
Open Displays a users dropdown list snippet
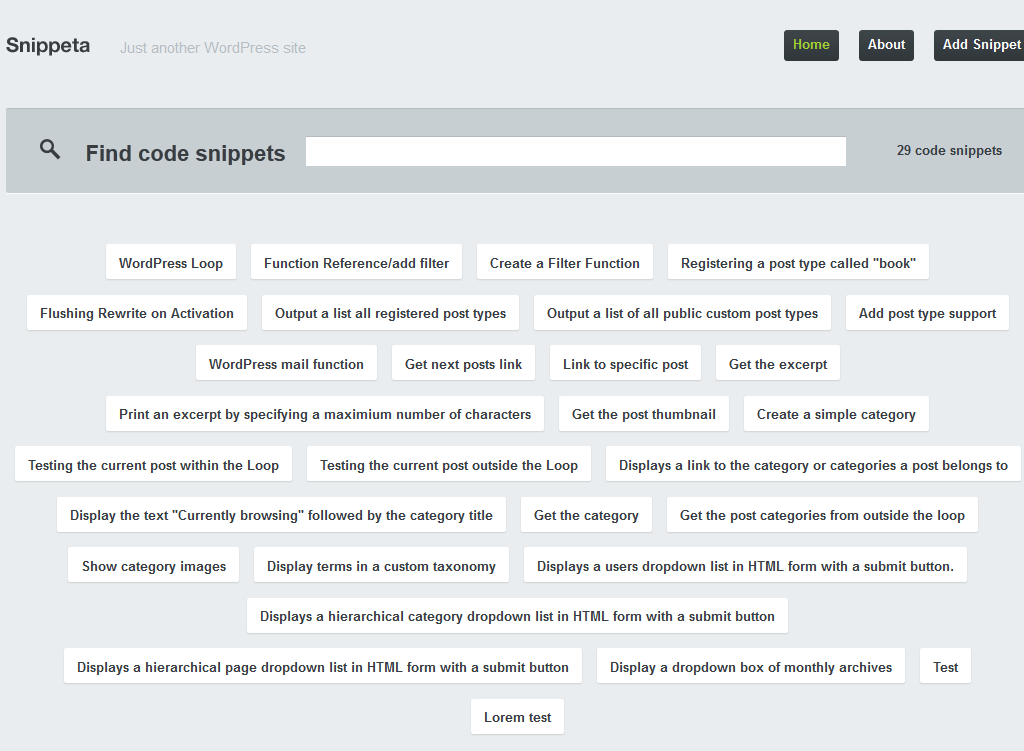(745, 566)
